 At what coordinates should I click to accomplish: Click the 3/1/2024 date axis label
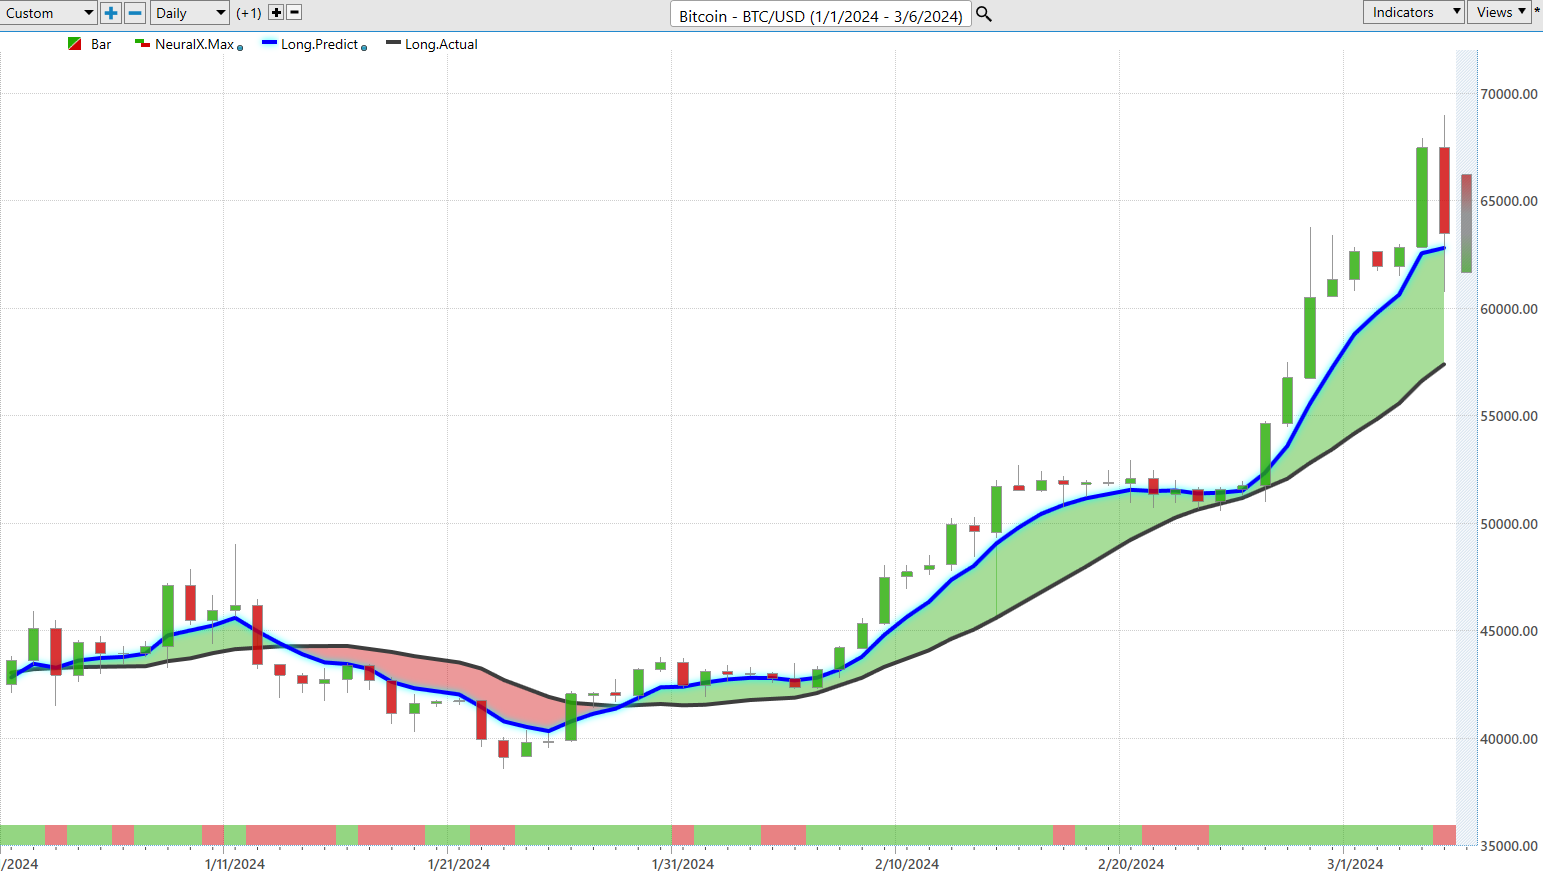(x=1355, y=864)
